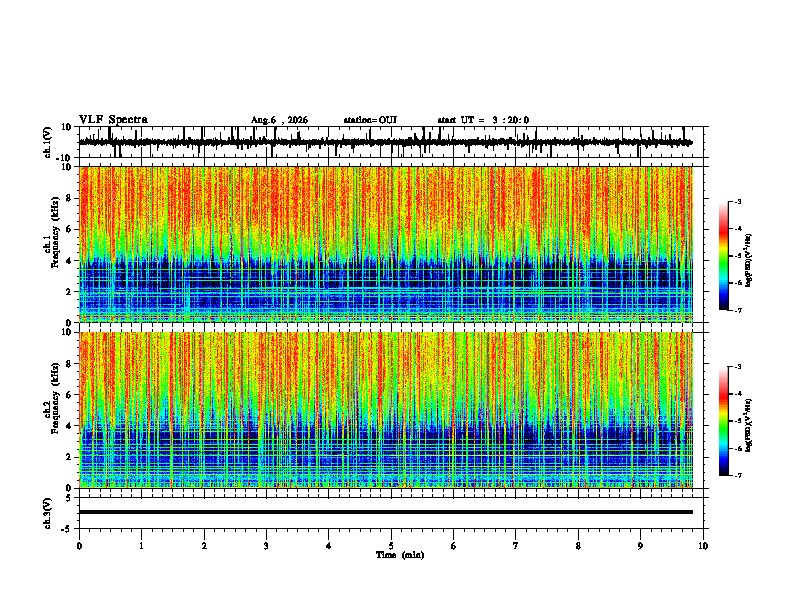The width and height of the screenshot is (792, 612).
Task: Click the "VLF Spectra" plot title
Action: (113, 120)
